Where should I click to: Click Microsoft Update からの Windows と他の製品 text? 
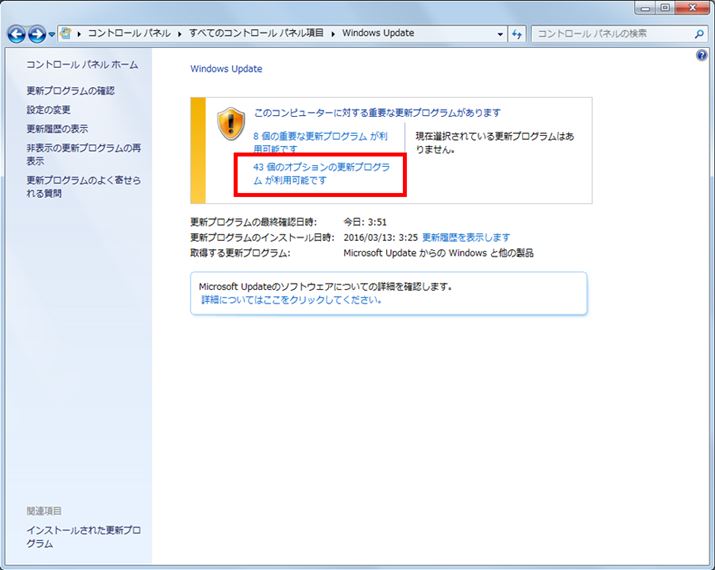pos(438,253)
